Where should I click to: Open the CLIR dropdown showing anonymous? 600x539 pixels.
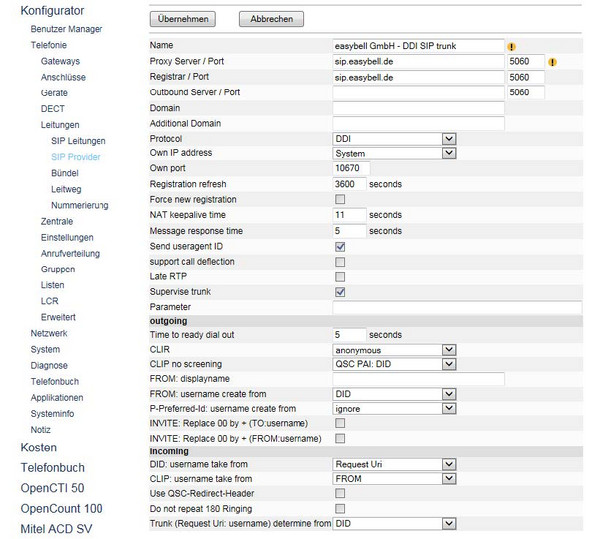tap(394, 350)
